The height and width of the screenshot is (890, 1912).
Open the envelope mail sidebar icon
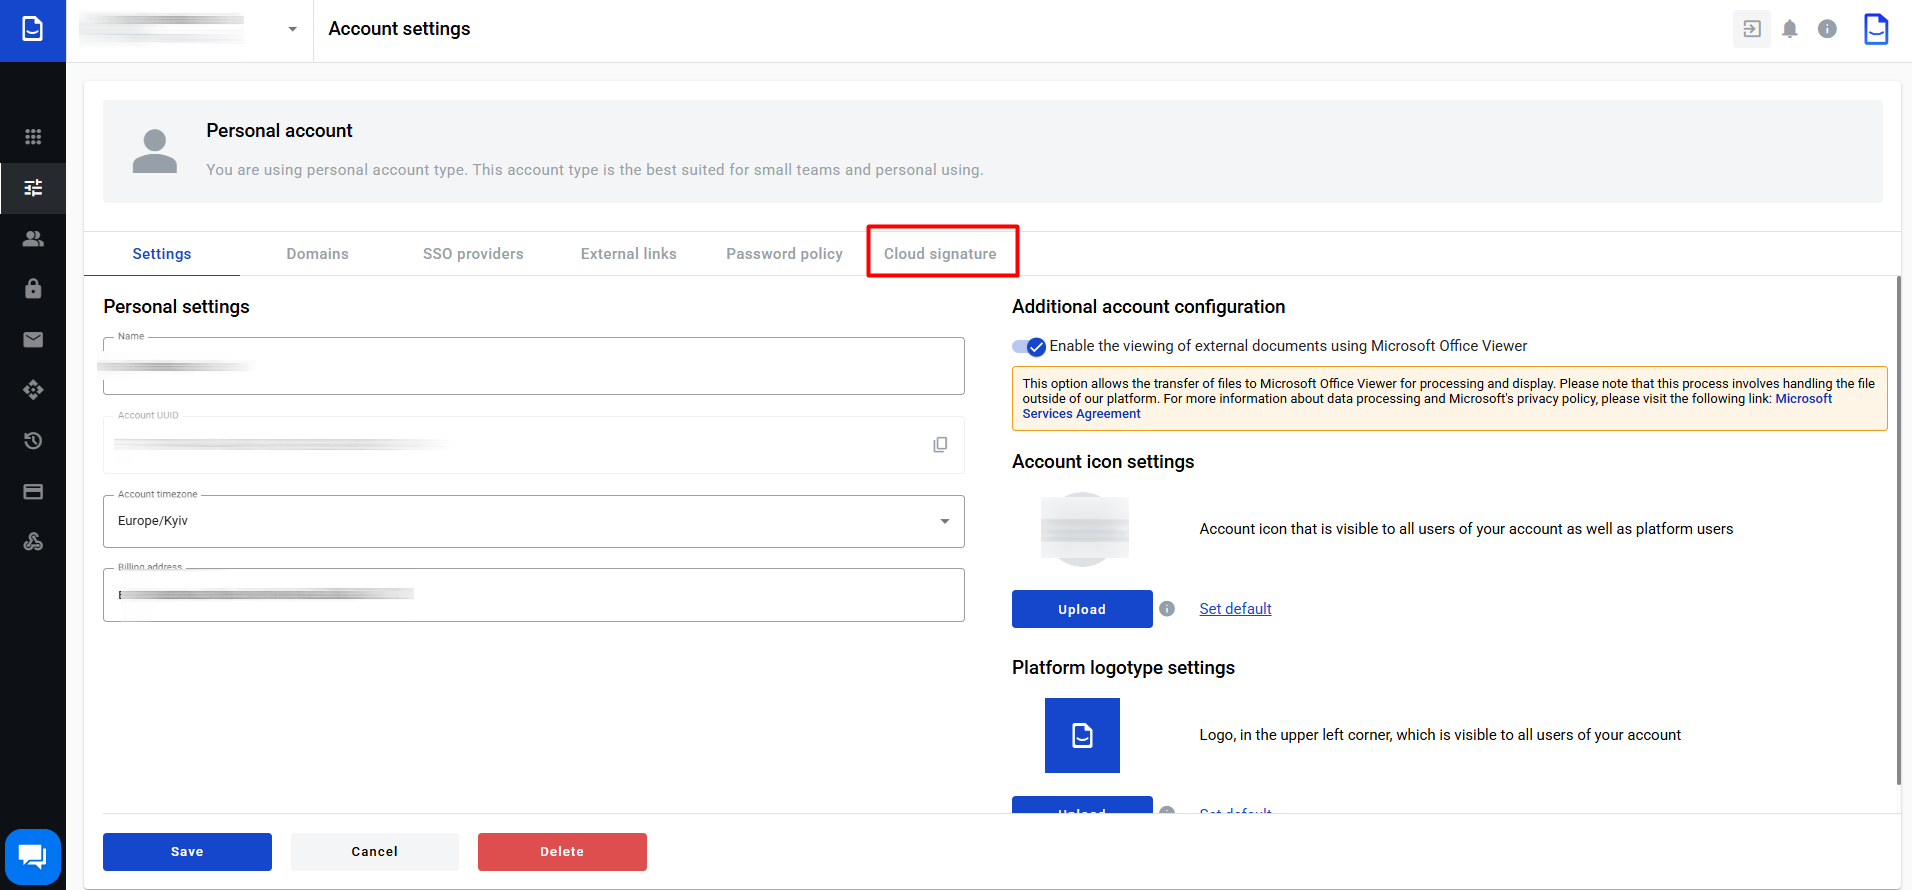[33, 340]
